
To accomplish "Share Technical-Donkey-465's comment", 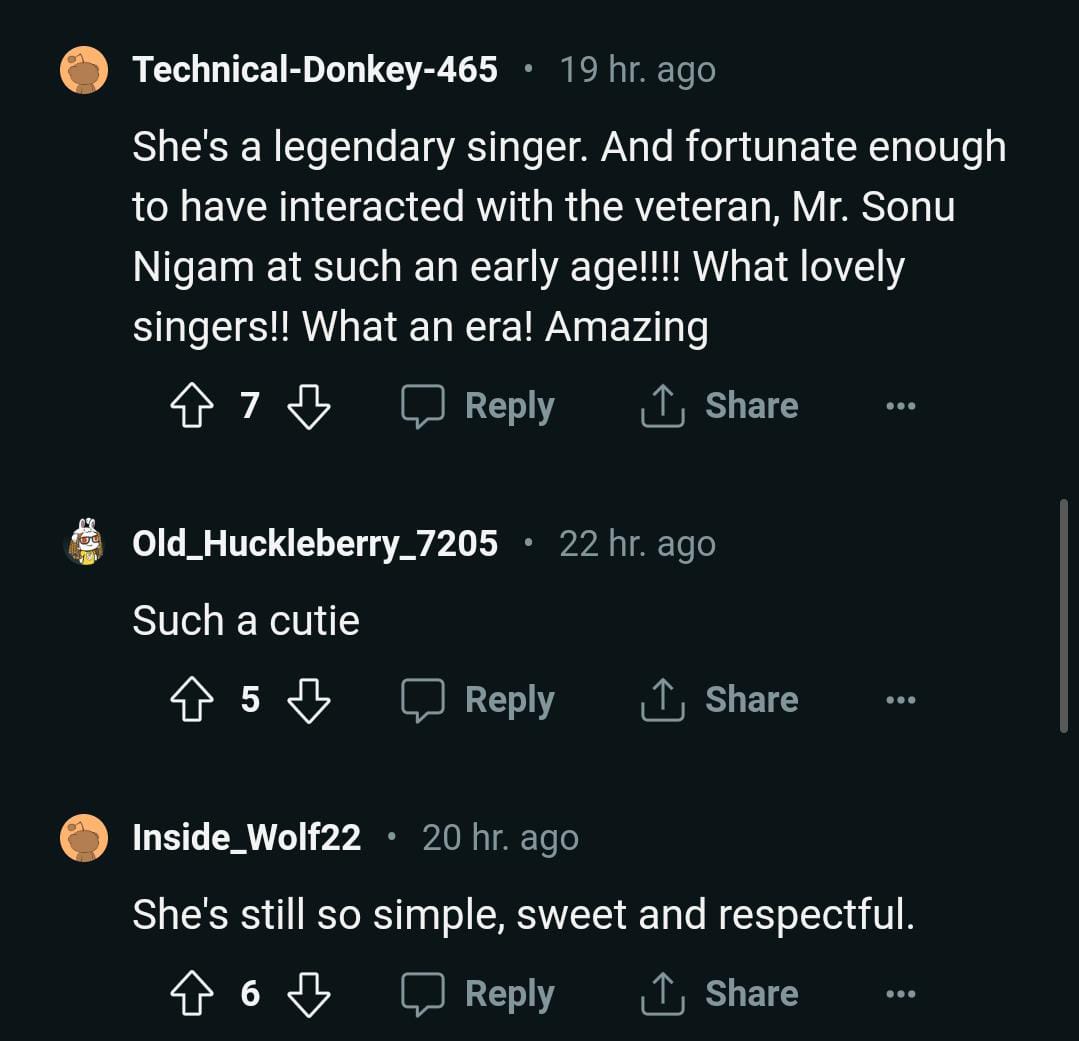I will coord(720,406).
